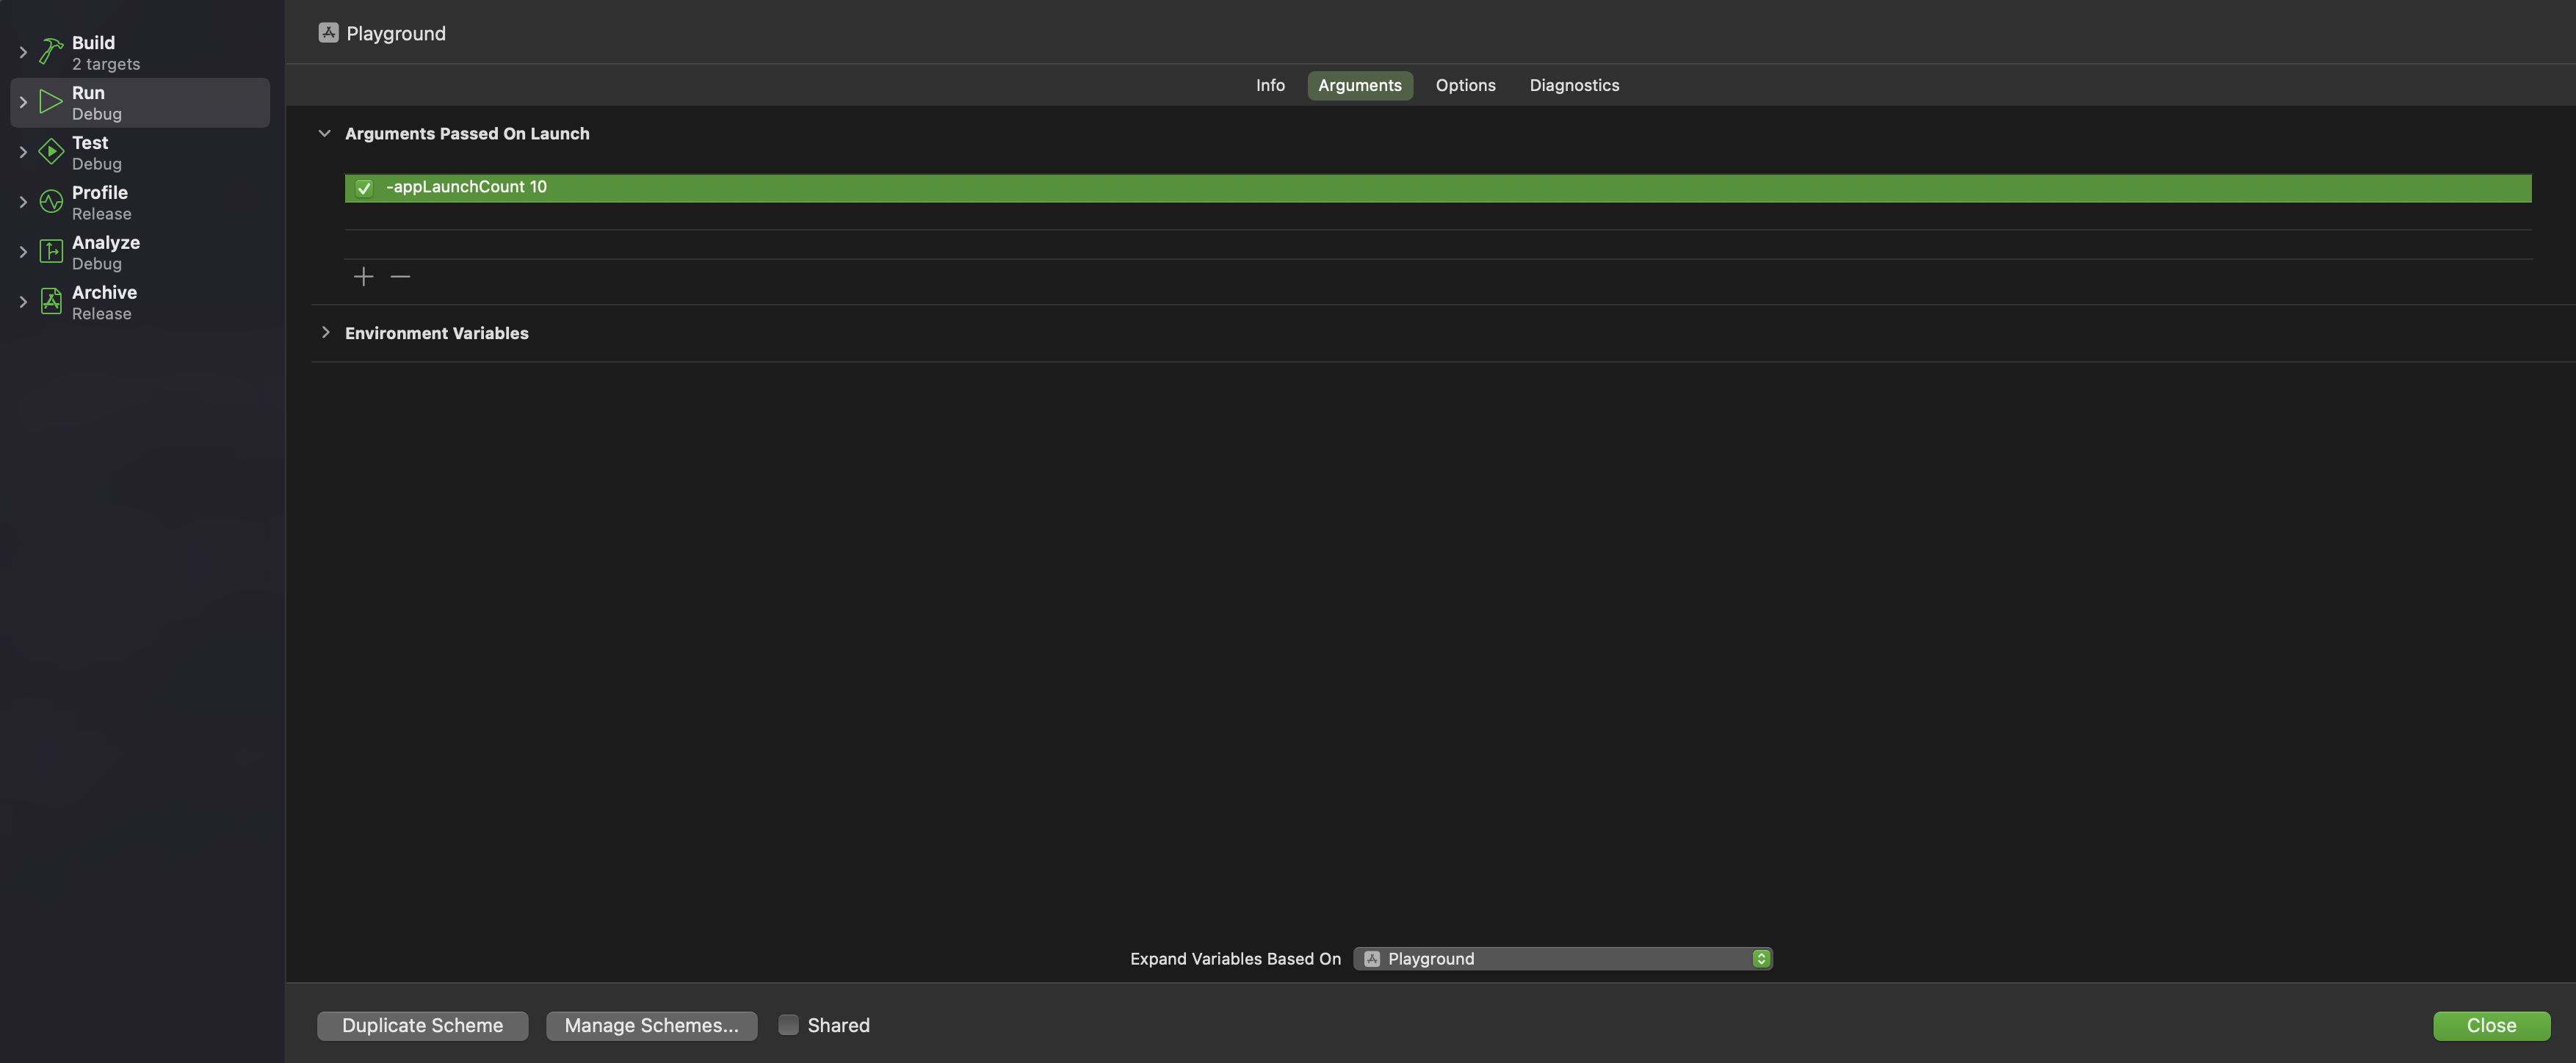Image resolution: width=2576 pixels, height=1063 pixels.
Task: Select the Test scheme diamond icon
Action: (50, 151)
